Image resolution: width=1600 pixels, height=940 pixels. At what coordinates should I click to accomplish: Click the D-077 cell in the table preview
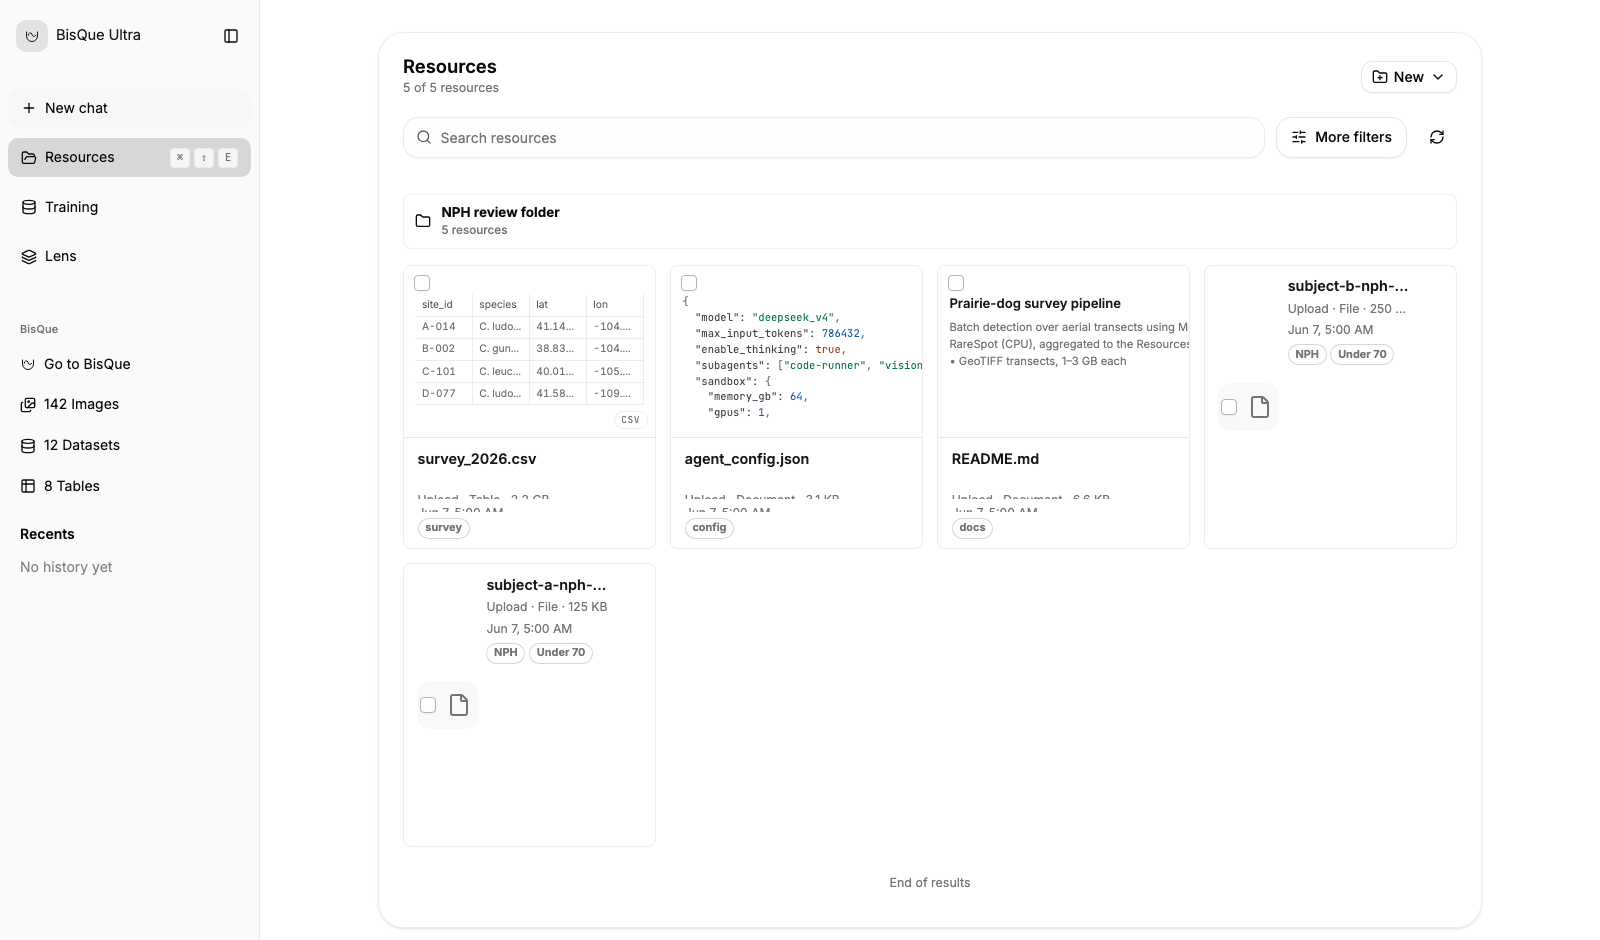point(439,394)
